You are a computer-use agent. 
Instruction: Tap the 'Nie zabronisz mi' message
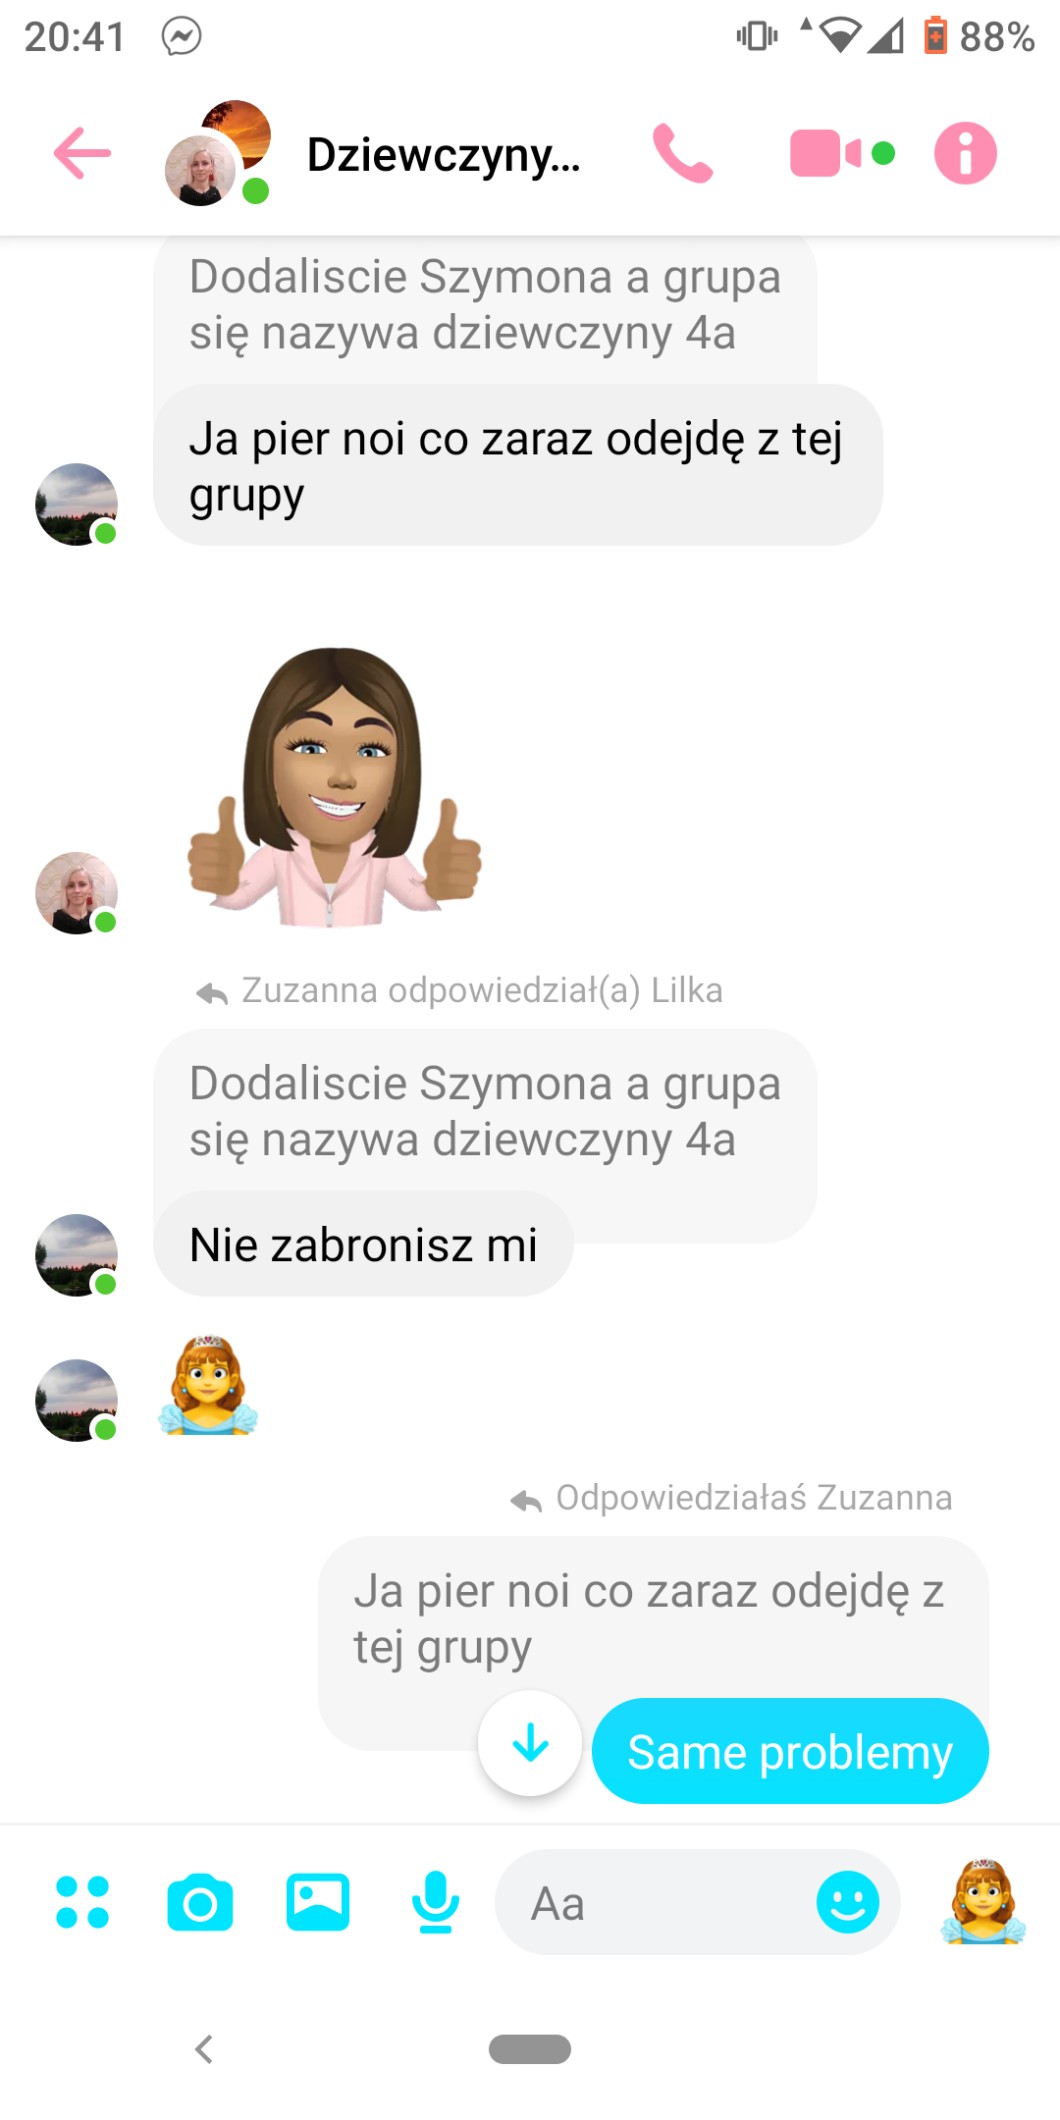coord(363,1245)
